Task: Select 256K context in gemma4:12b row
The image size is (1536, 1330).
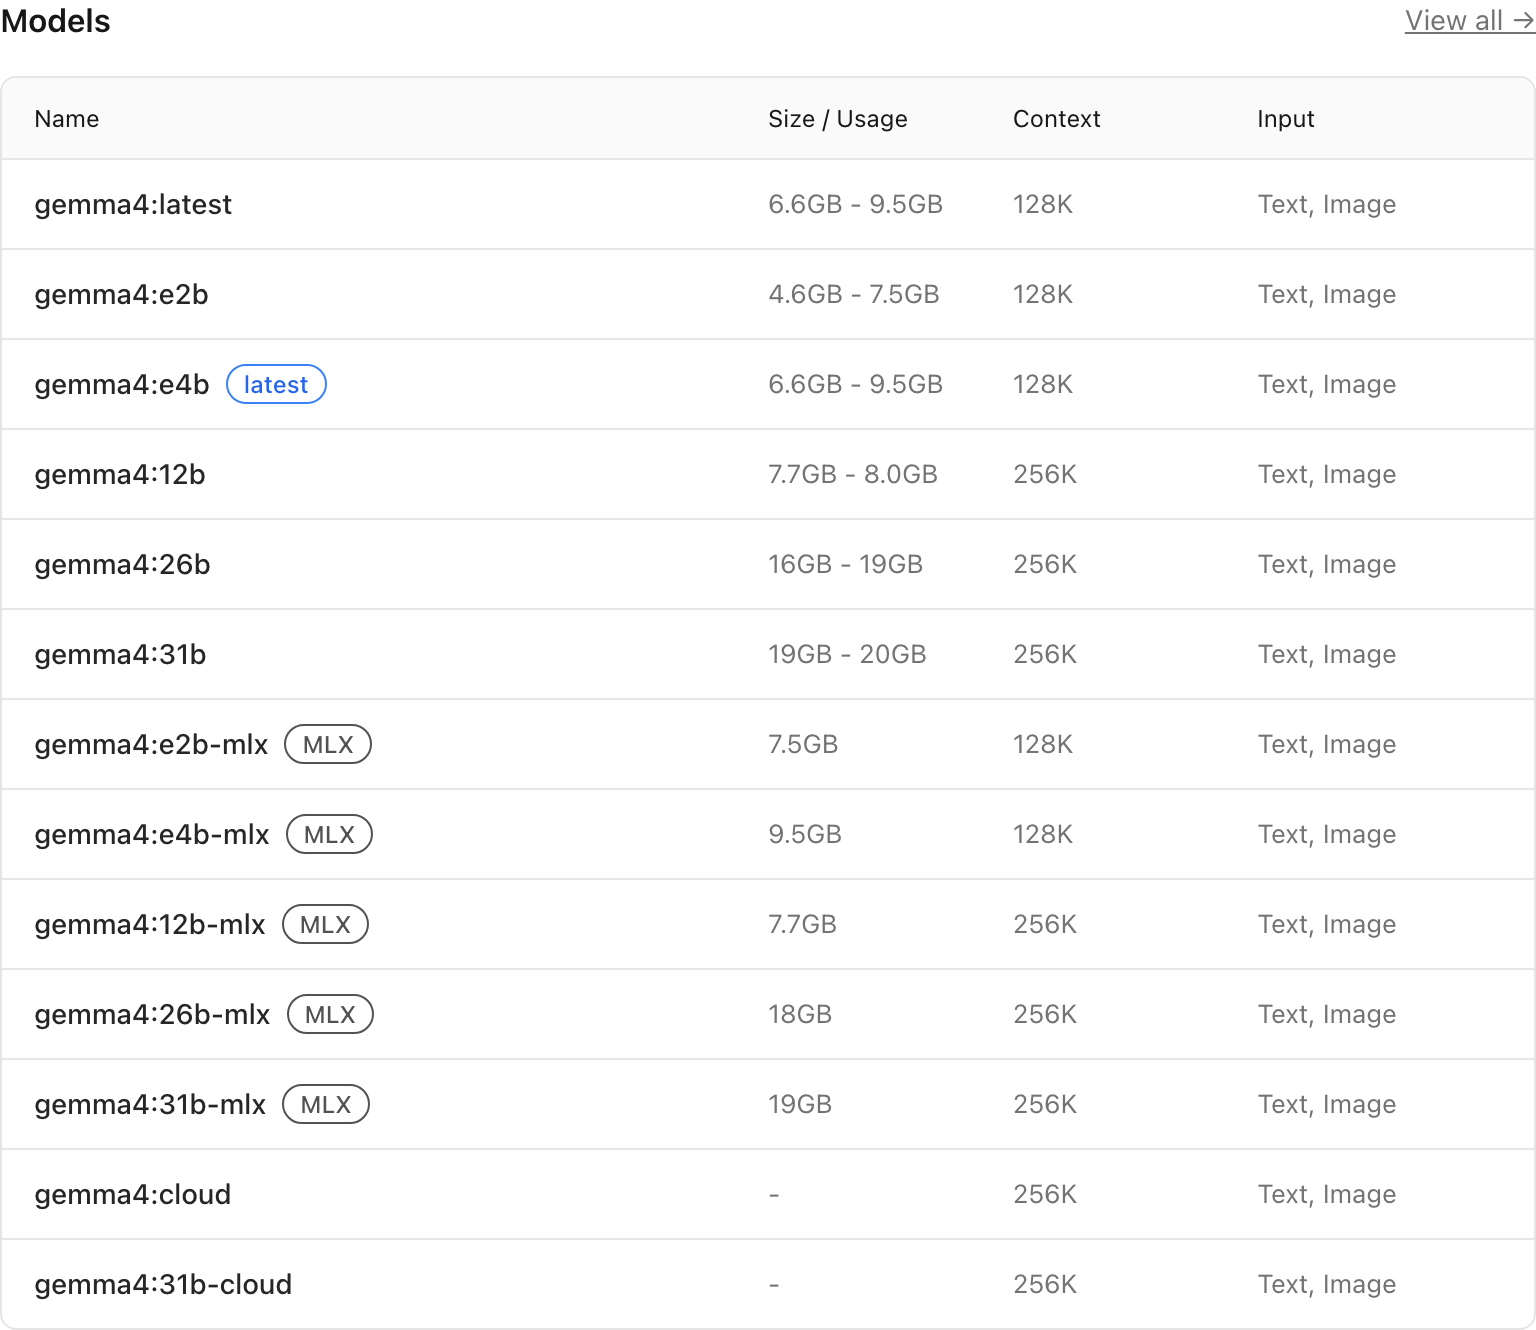Action: click(1045, 474)
